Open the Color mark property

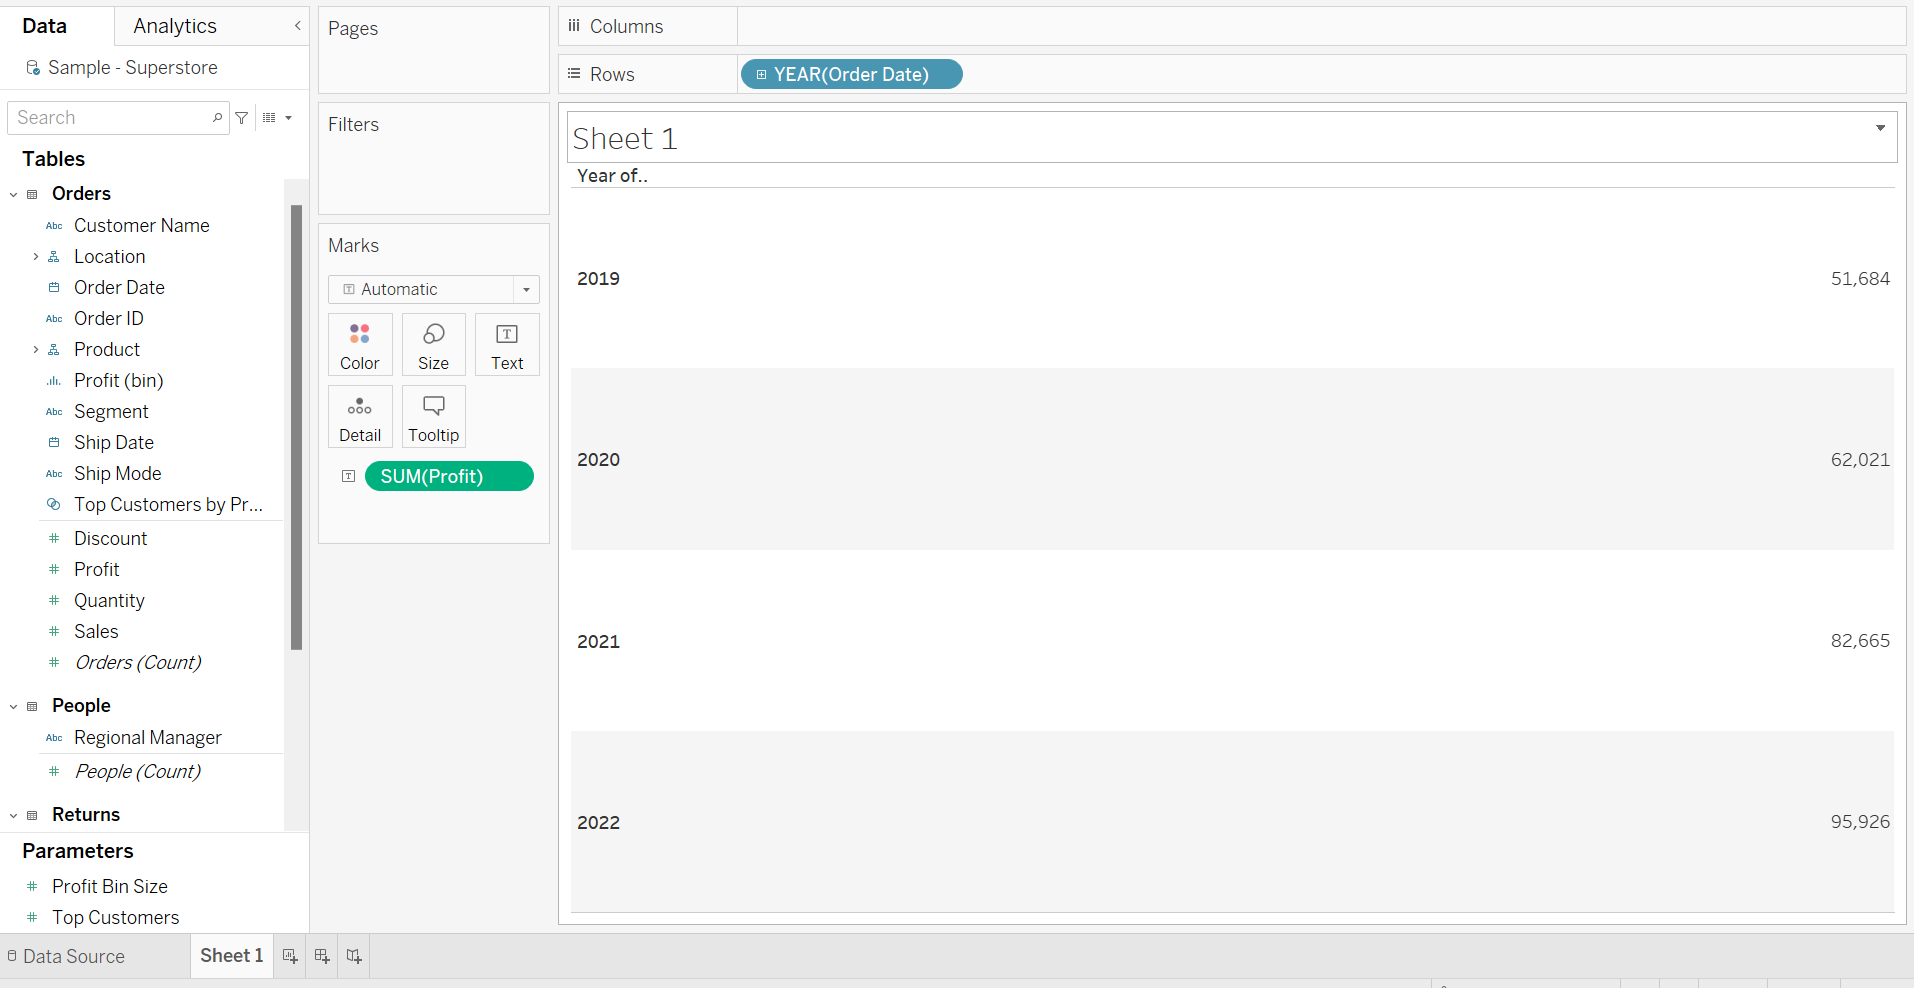(359, 344)
